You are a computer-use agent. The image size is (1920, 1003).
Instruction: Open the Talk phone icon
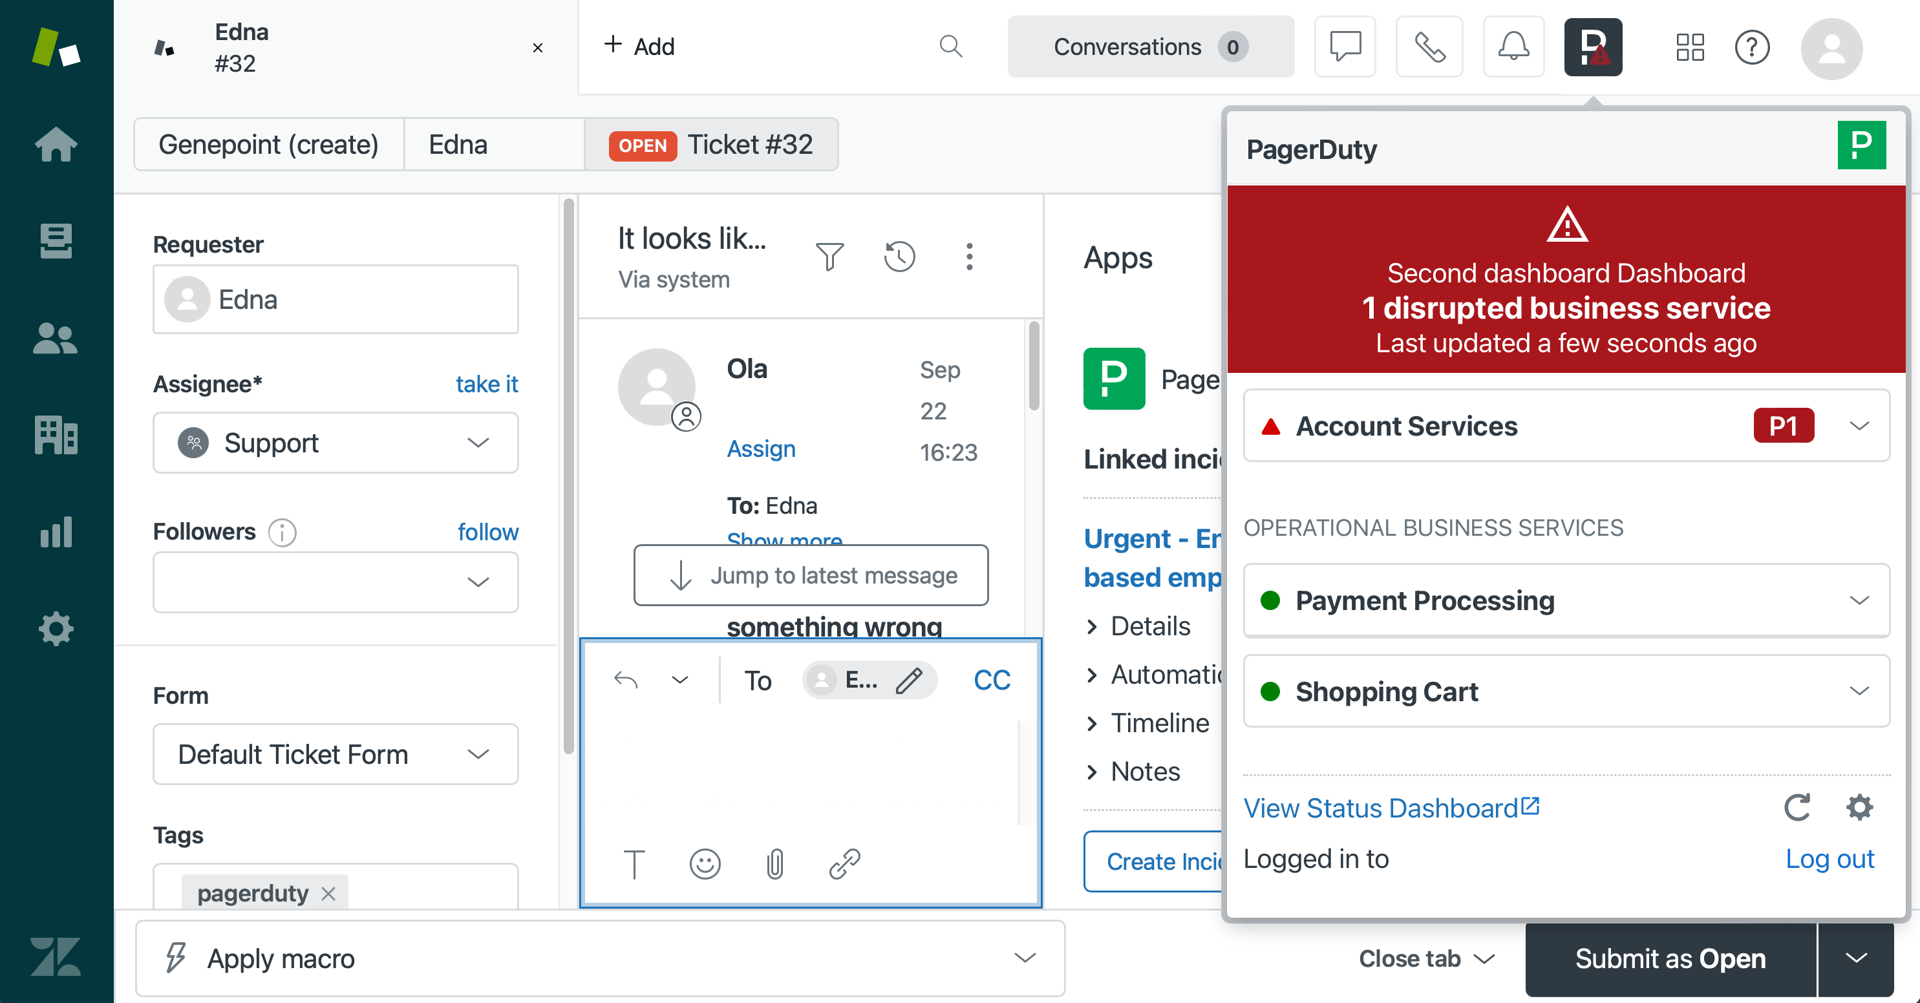(1429, 47)
